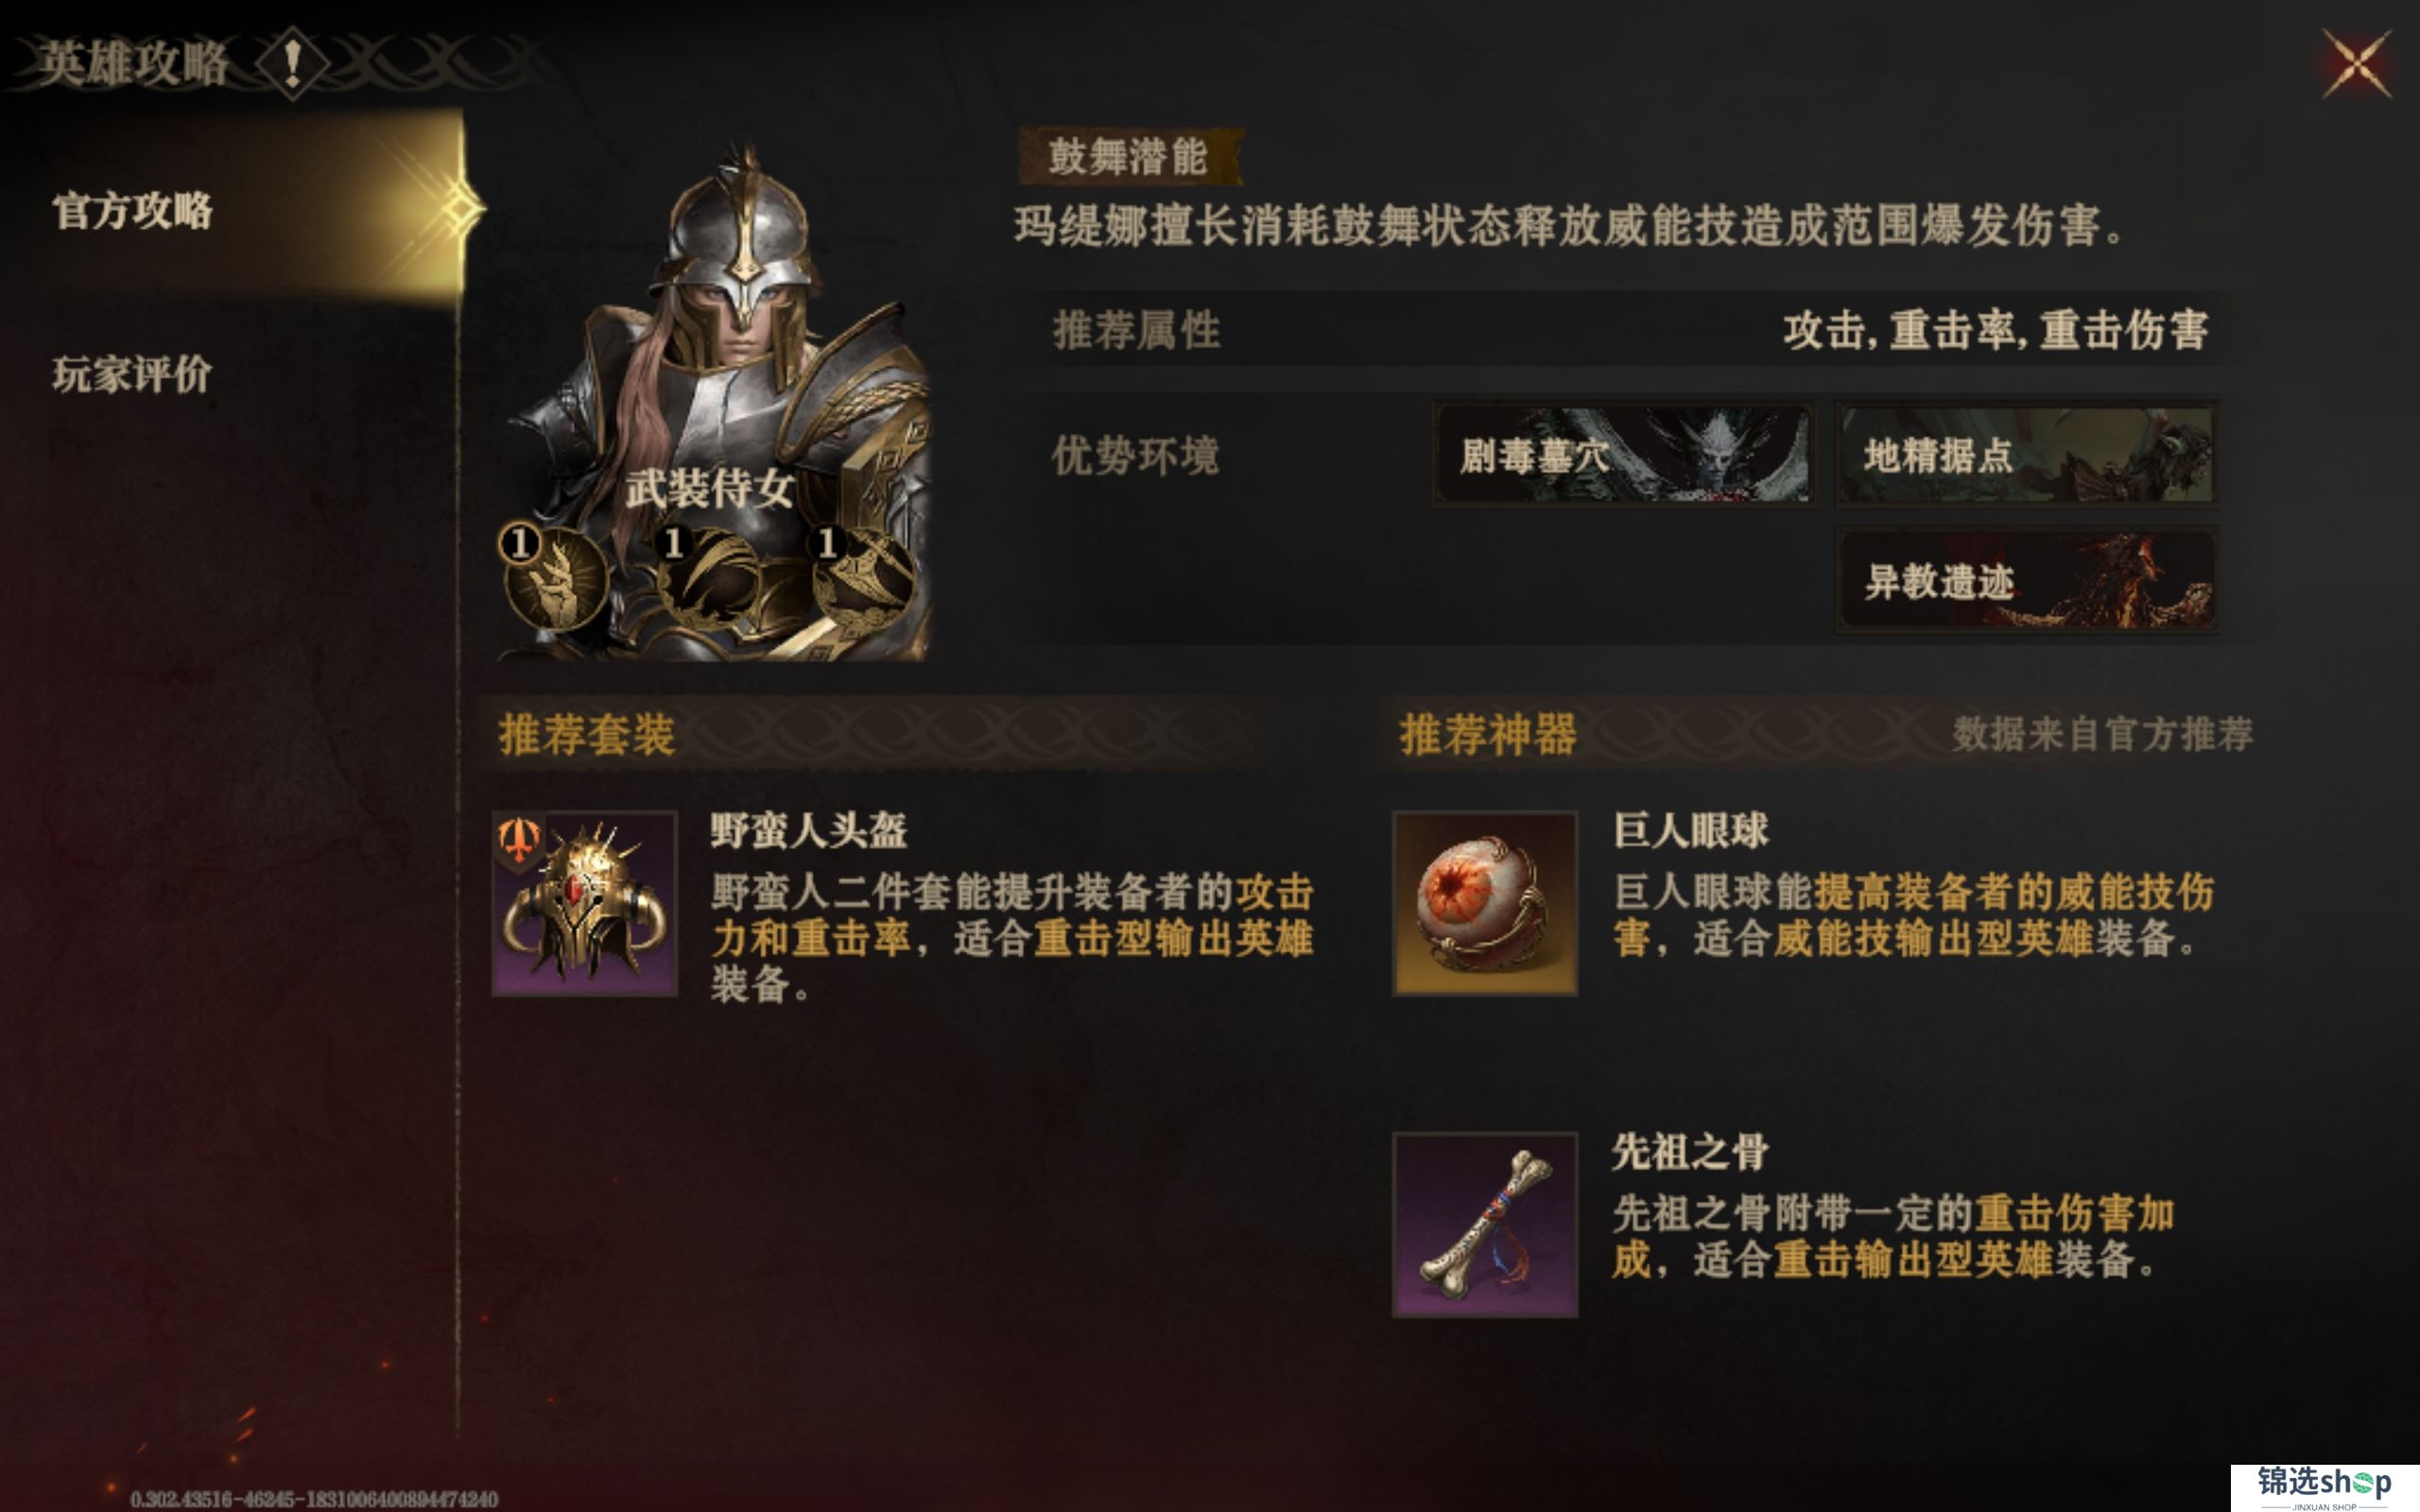Click the 锦选shop watermark logo
2420x1512 pixels.
coord(2323,1486)
